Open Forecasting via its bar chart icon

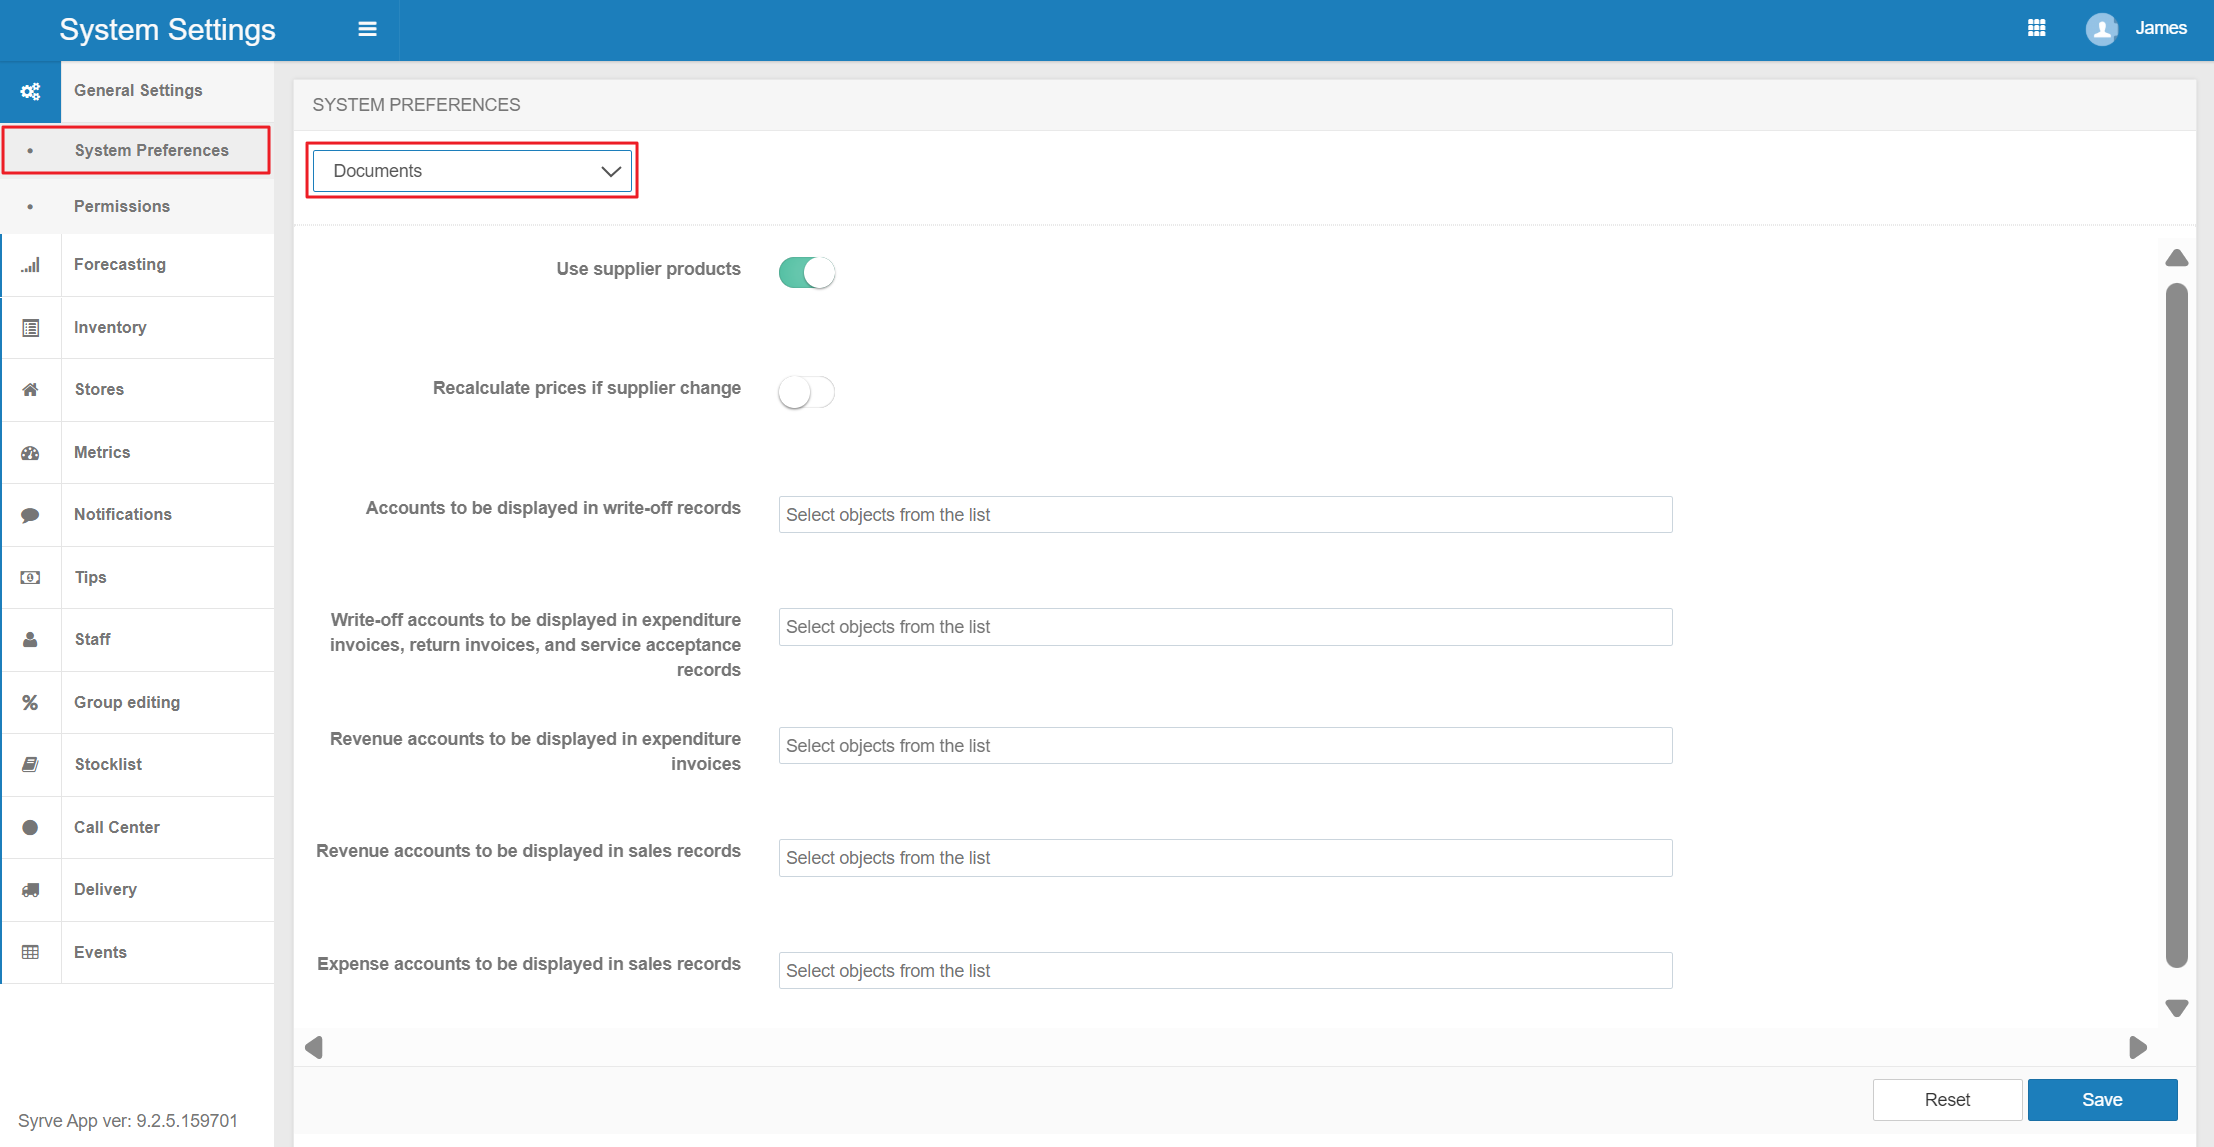click(30, 265)
